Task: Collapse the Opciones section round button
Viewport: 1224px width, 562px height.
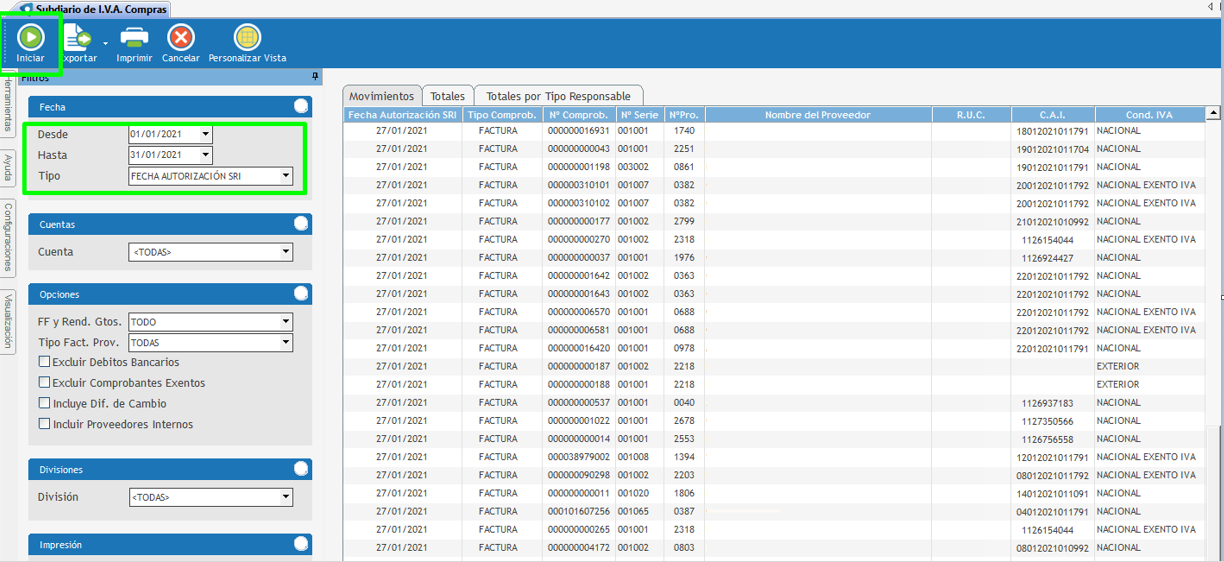Action: 301,294
